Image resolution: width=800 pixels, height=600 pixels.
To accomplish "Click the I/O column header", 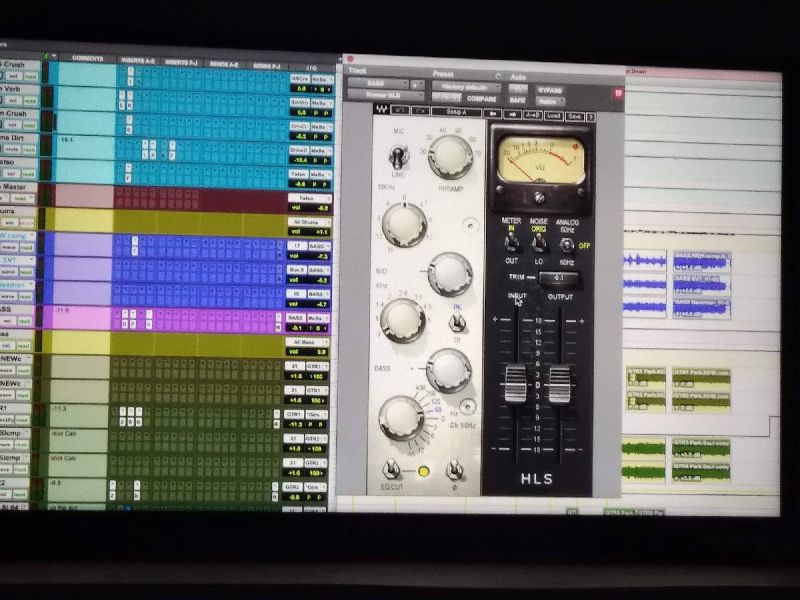I will click(311, 67).
